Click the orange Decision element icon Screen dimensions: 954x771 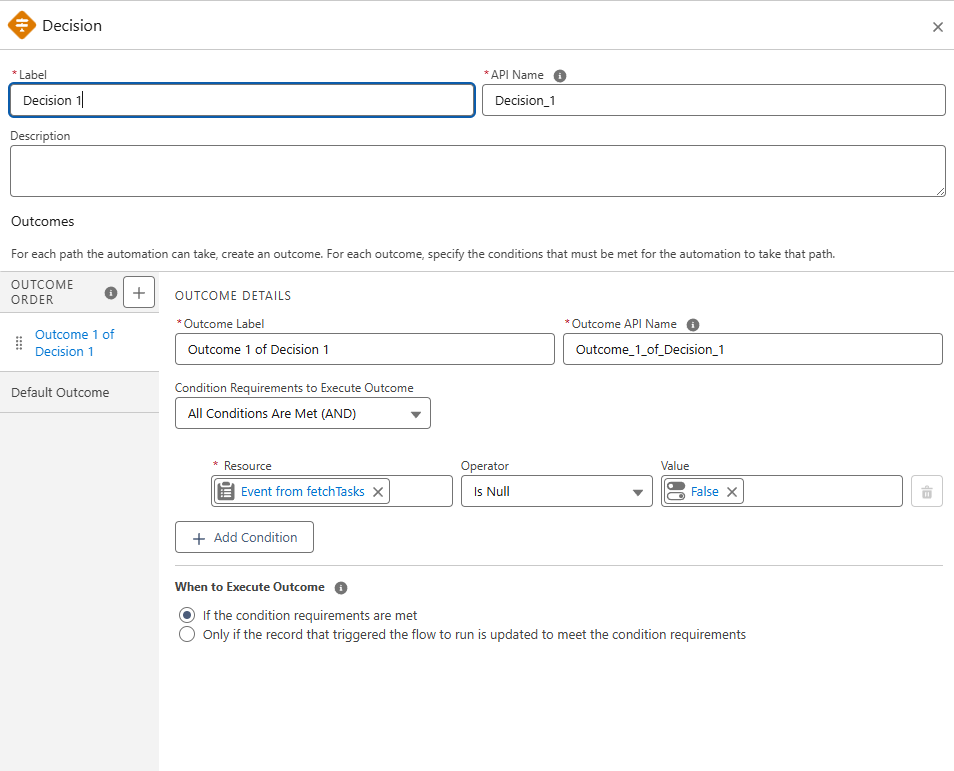(x=21, y=25)
